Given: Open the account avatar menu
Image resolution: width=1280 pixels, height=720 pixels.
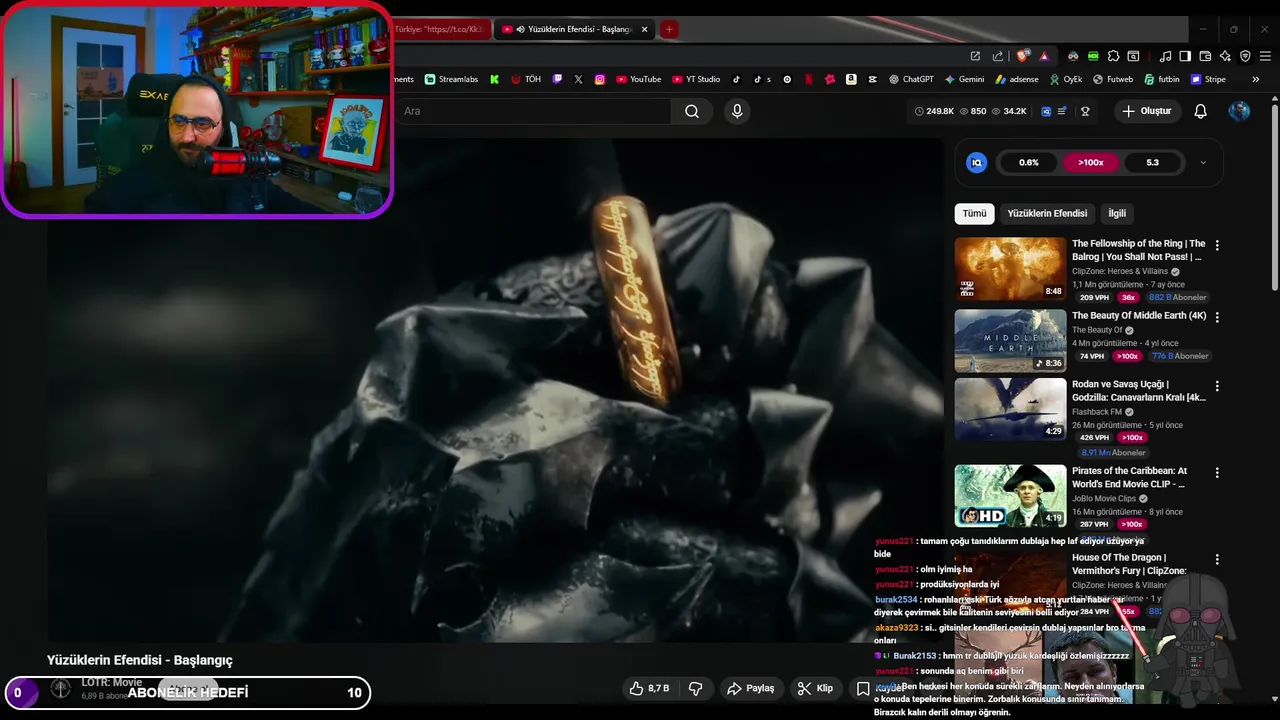Looking at the screenshot, I should pos(1239,111).
